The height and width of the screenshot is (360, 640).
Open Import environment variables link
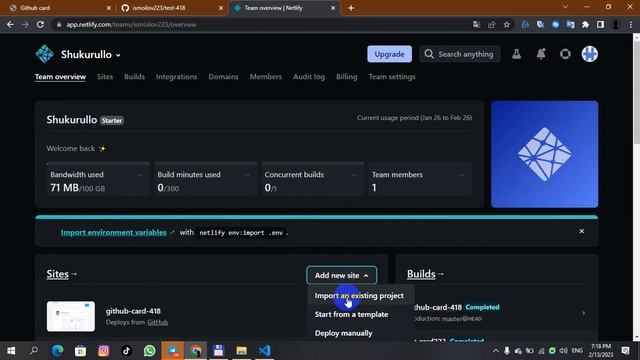coord(113,232)
